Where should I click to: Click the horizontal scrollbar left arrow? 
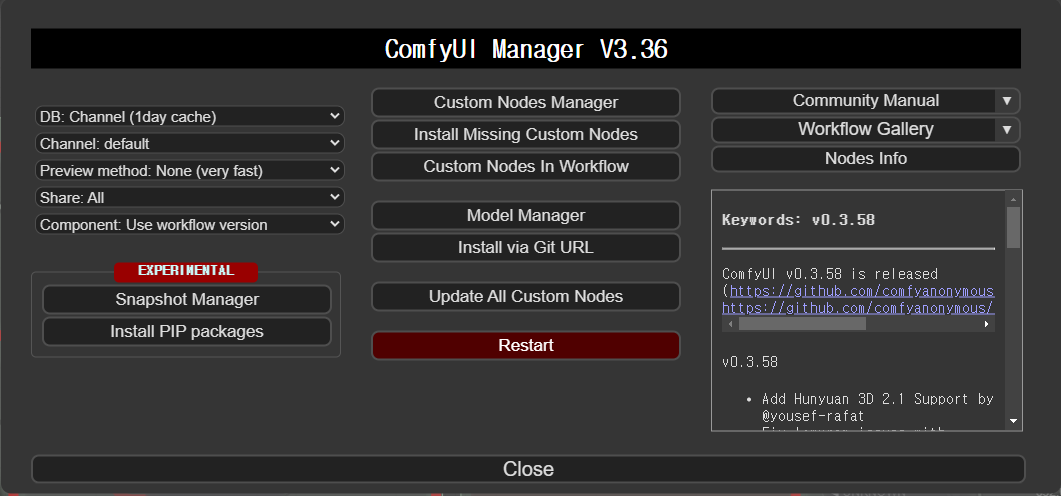(728, 324)
